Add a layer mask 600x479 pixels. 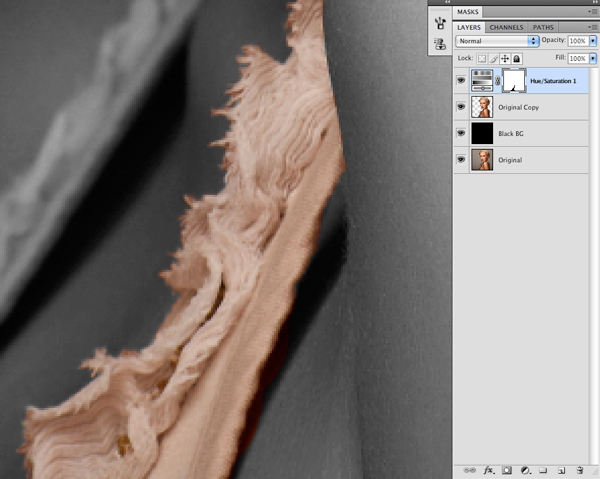[x=507, y=470]
